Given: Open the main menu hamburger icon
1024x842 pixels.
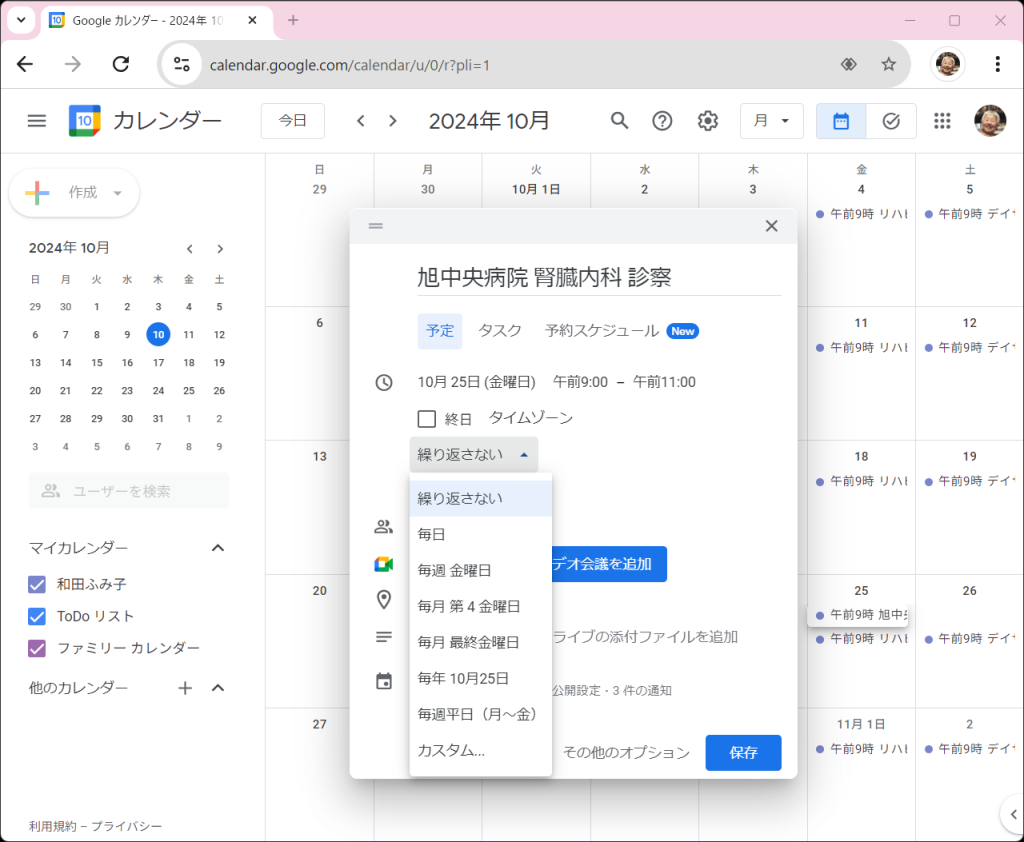Looking at the screenshot, I should pyautogui.click(x=37, y=121).
